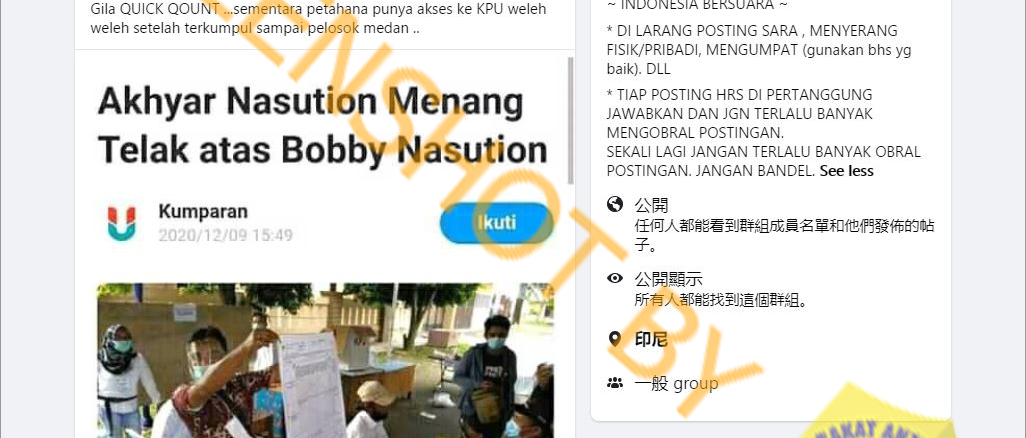Click the eye visibility icon
1026x438 pixels.
[614, 278]
